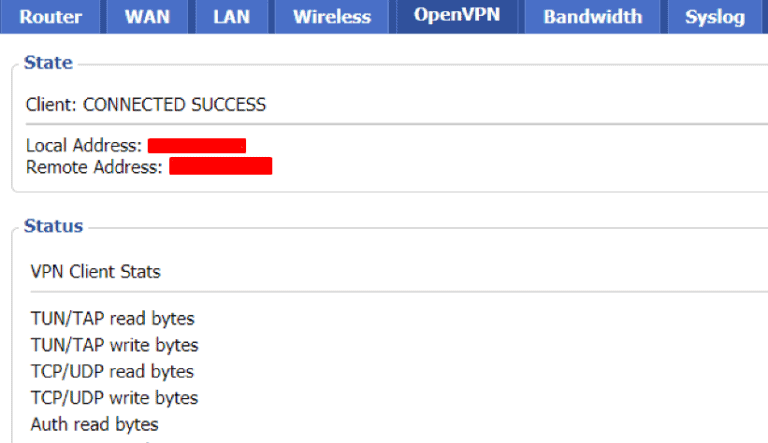Switch to the WAN tab

[147, 17]
